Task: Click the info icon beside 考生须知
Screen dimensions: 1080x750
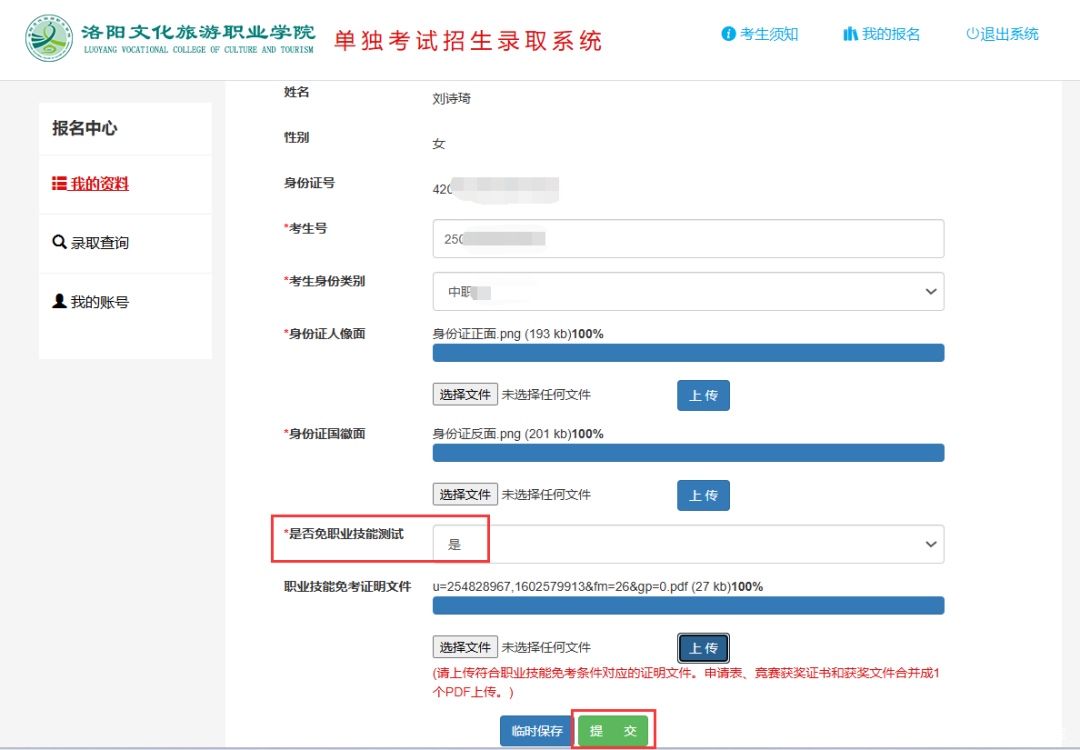Action: pyautogui.click(x=728, y=34)
